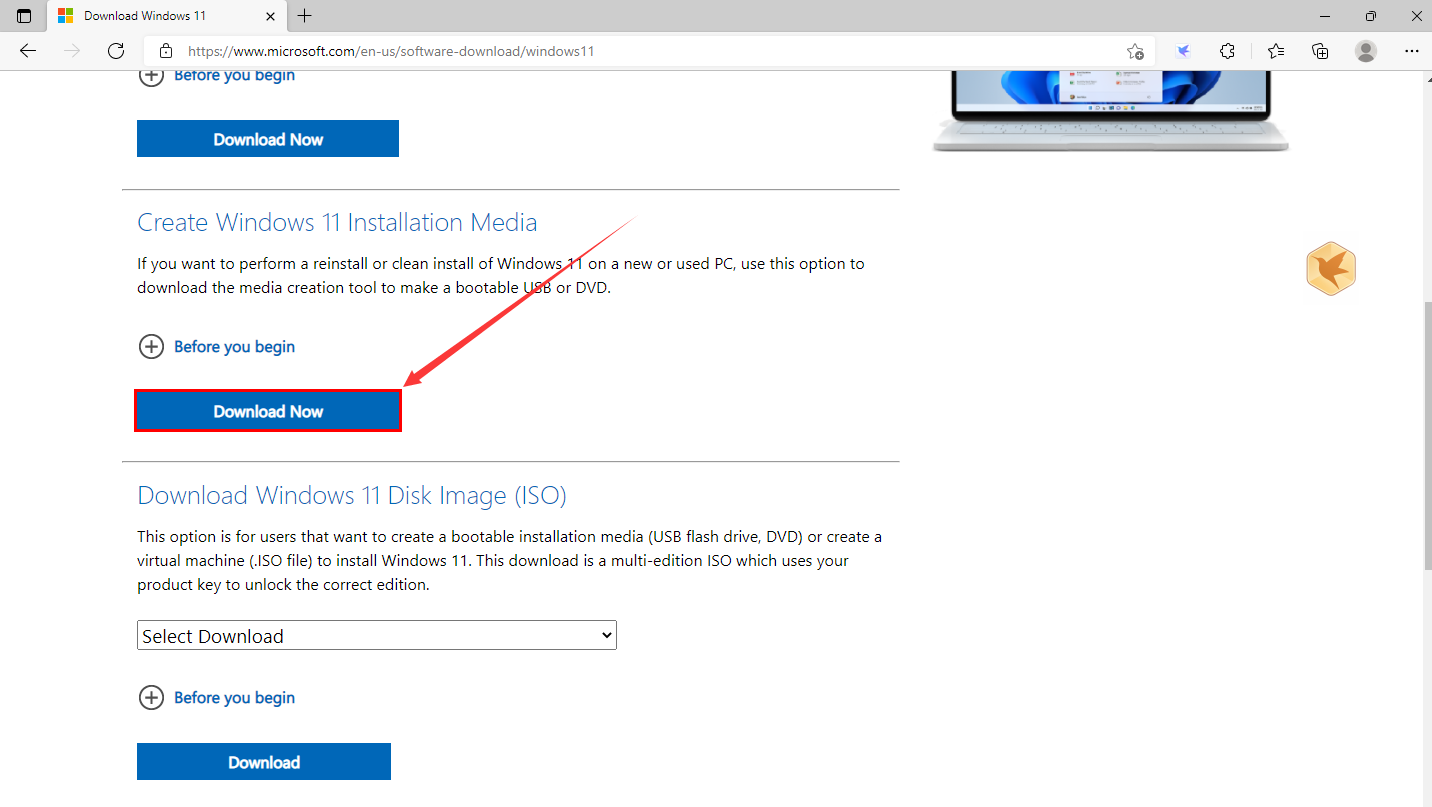This screenshot has width=1432, height=807.
Task: Expand the topmost Before you begin section
Action: click(x=216, y=75)
